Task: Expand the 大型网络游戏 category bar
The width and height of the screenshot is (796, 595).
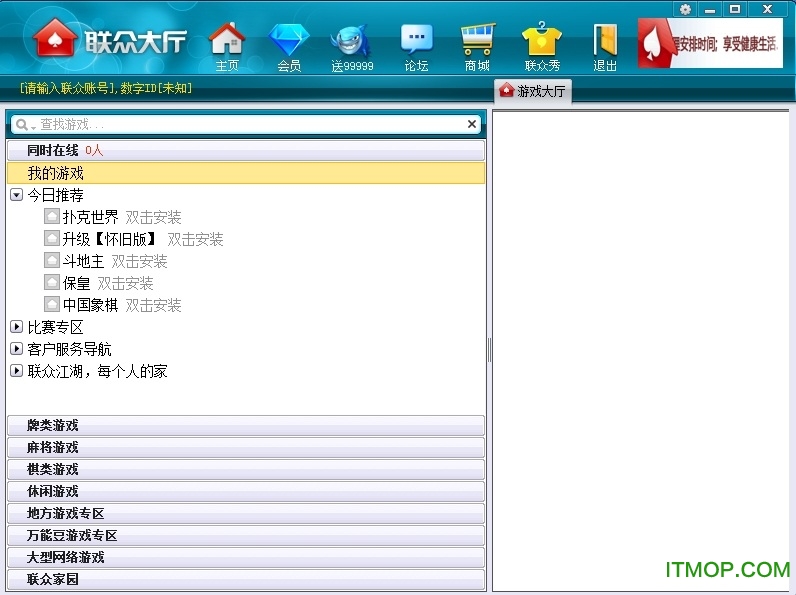Action: [x=246, y=557]
